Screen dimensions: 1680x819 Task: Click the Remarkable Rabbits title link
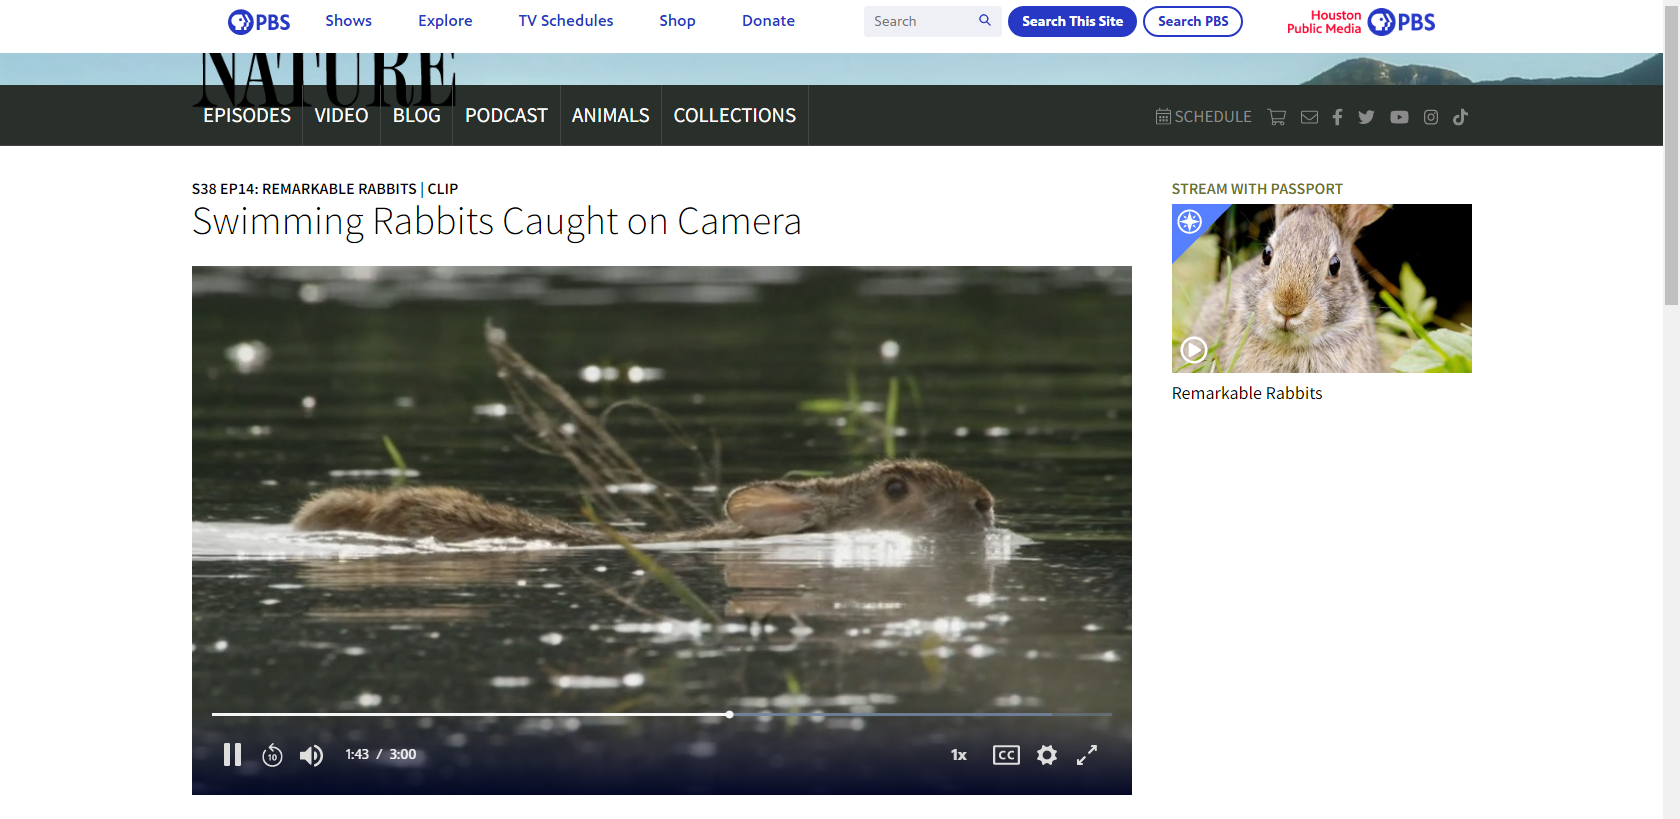click(x=1247, y=394)
